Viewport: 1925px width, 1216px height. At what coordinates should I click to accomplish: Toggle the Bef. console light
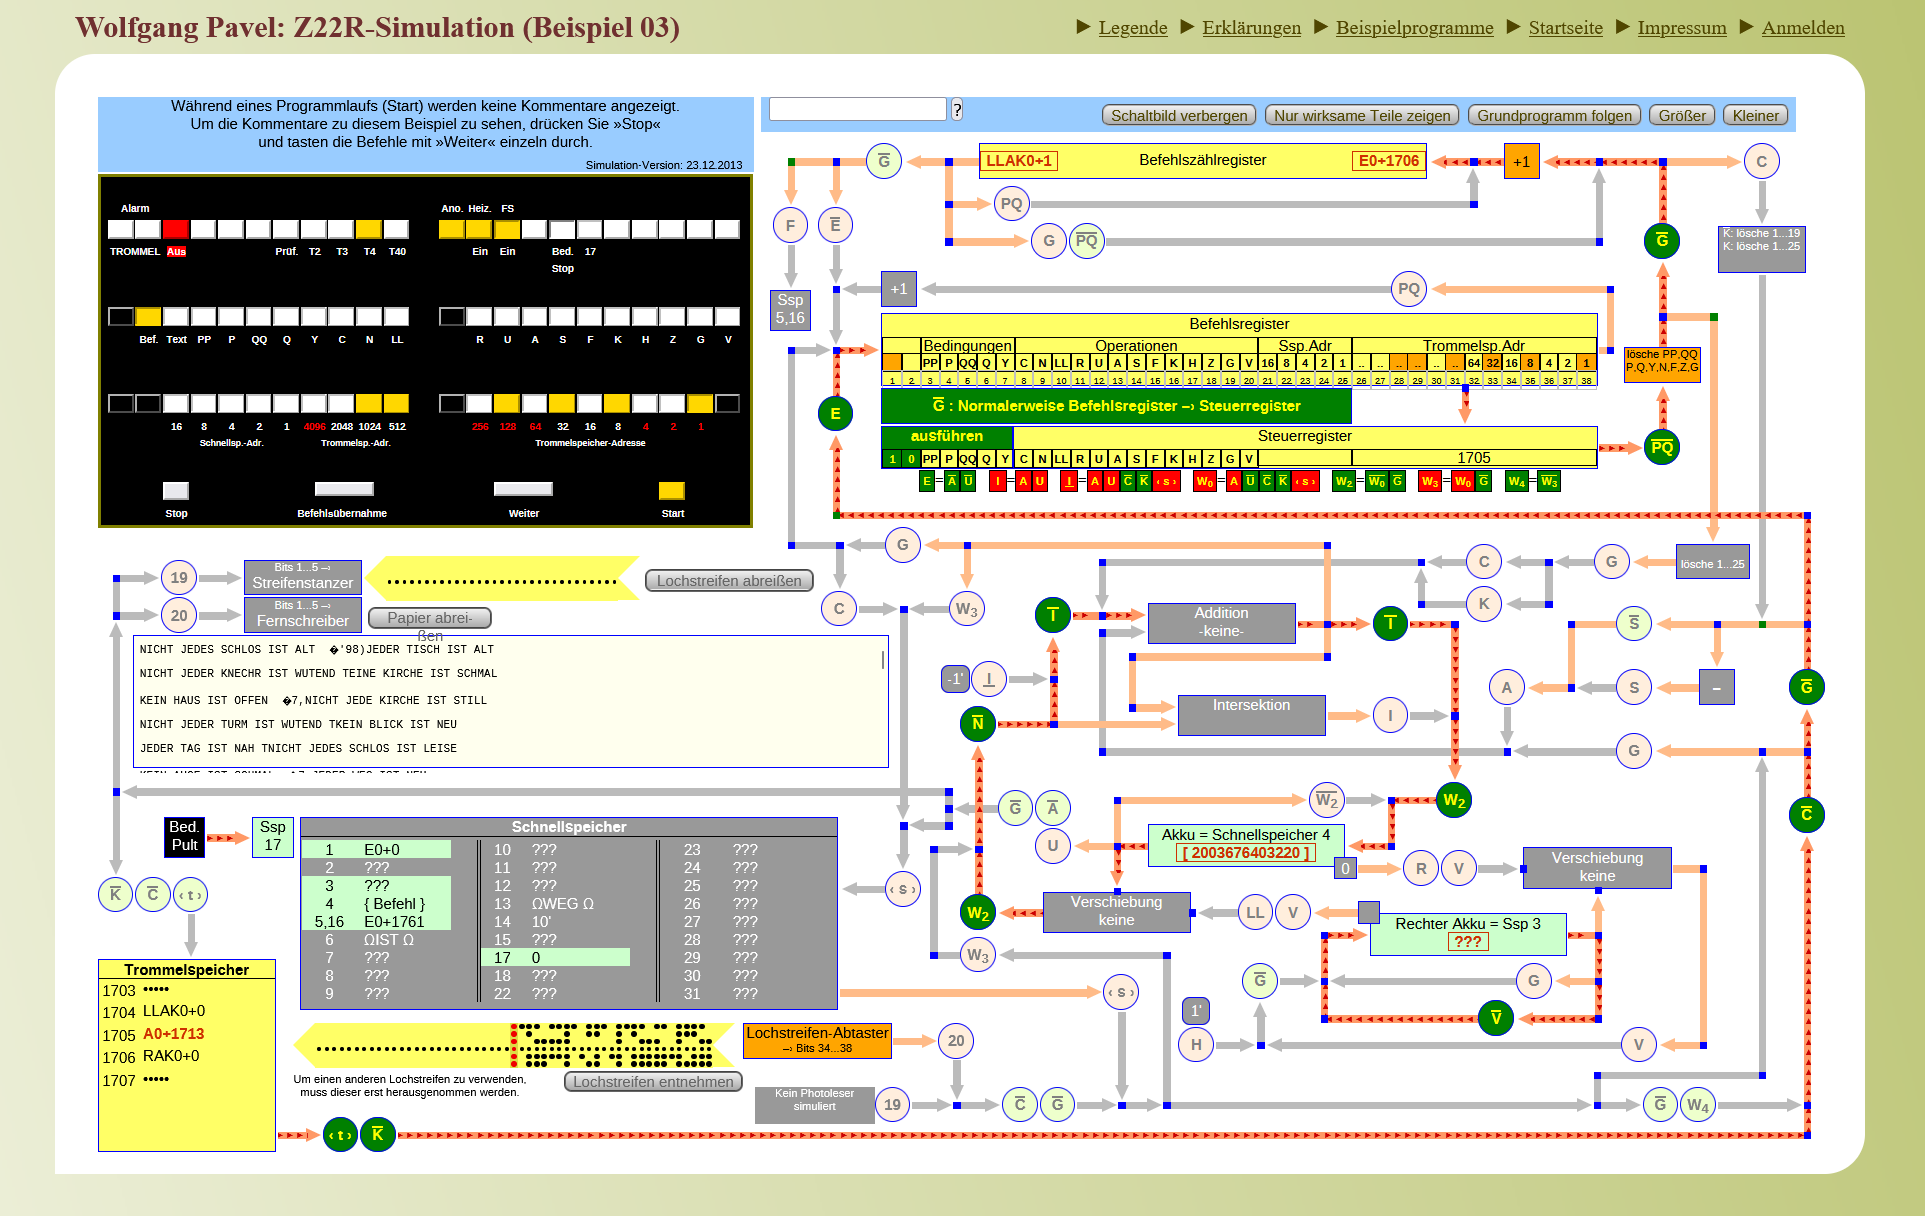(149, 317)
